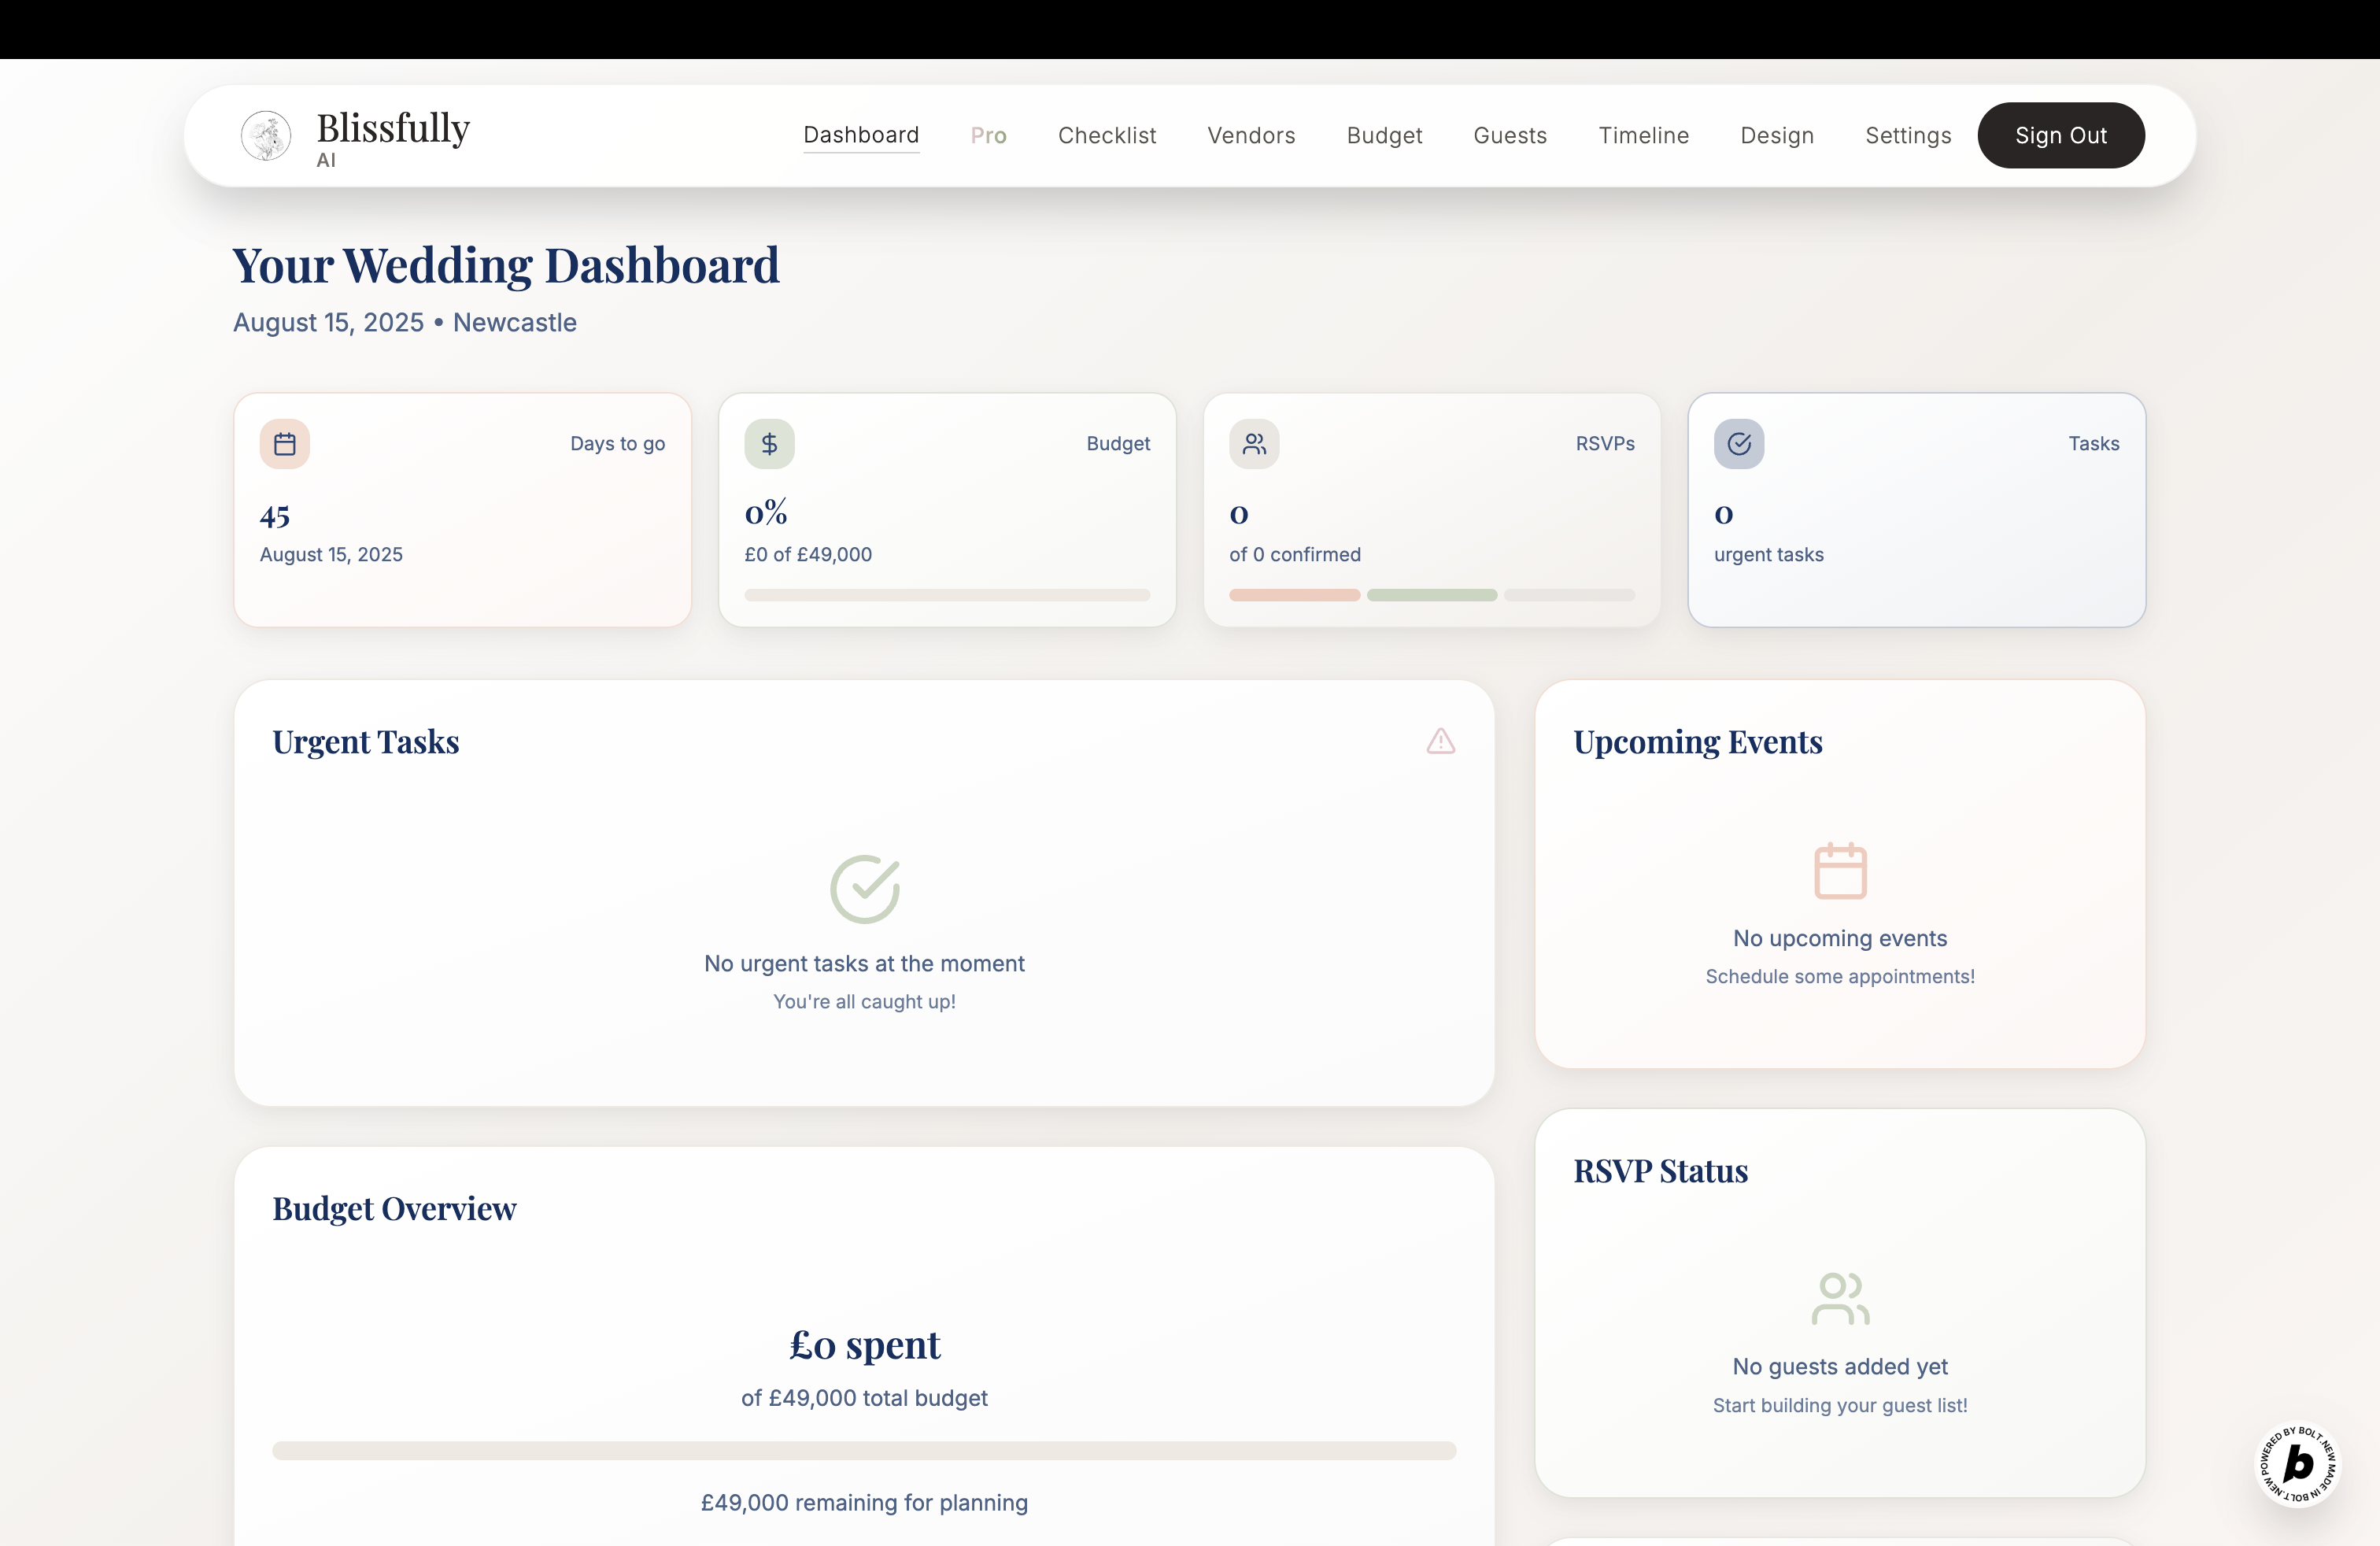Click the large calendar icon in Upcoming Events
Image resolution: width=2380 pixels, height=1546 pixels.
(1840, 871)
